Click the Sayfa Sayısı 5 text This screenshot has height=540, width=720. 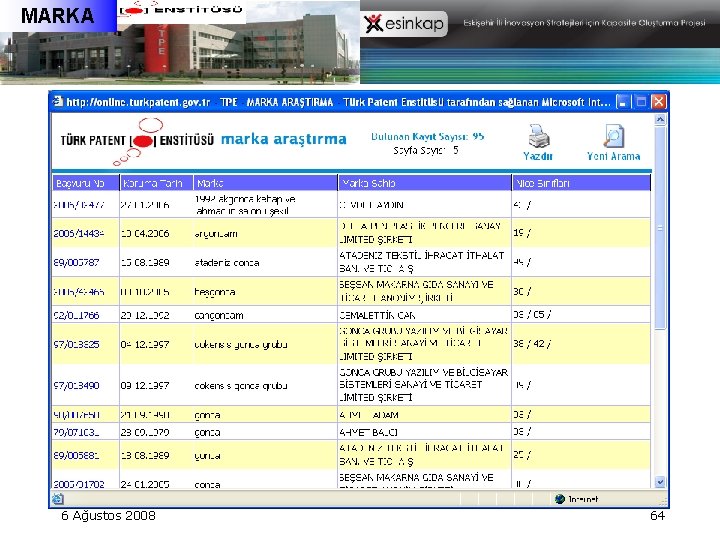(426, 150)
